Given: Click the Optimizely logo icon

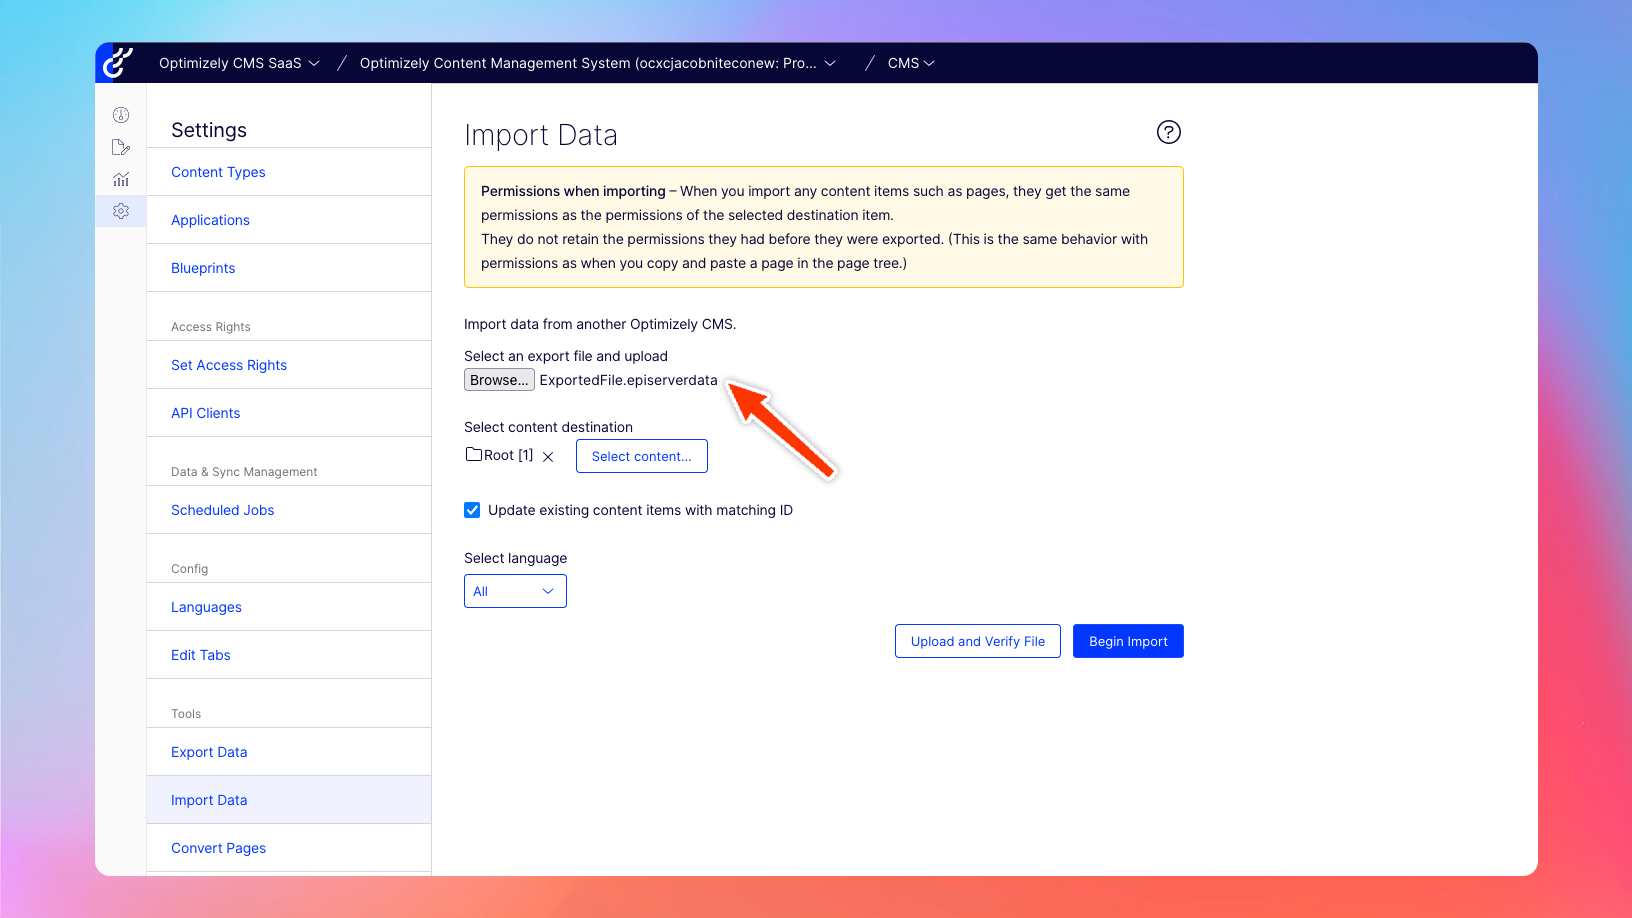Looking at the screenshot, I should pos(118,62).
